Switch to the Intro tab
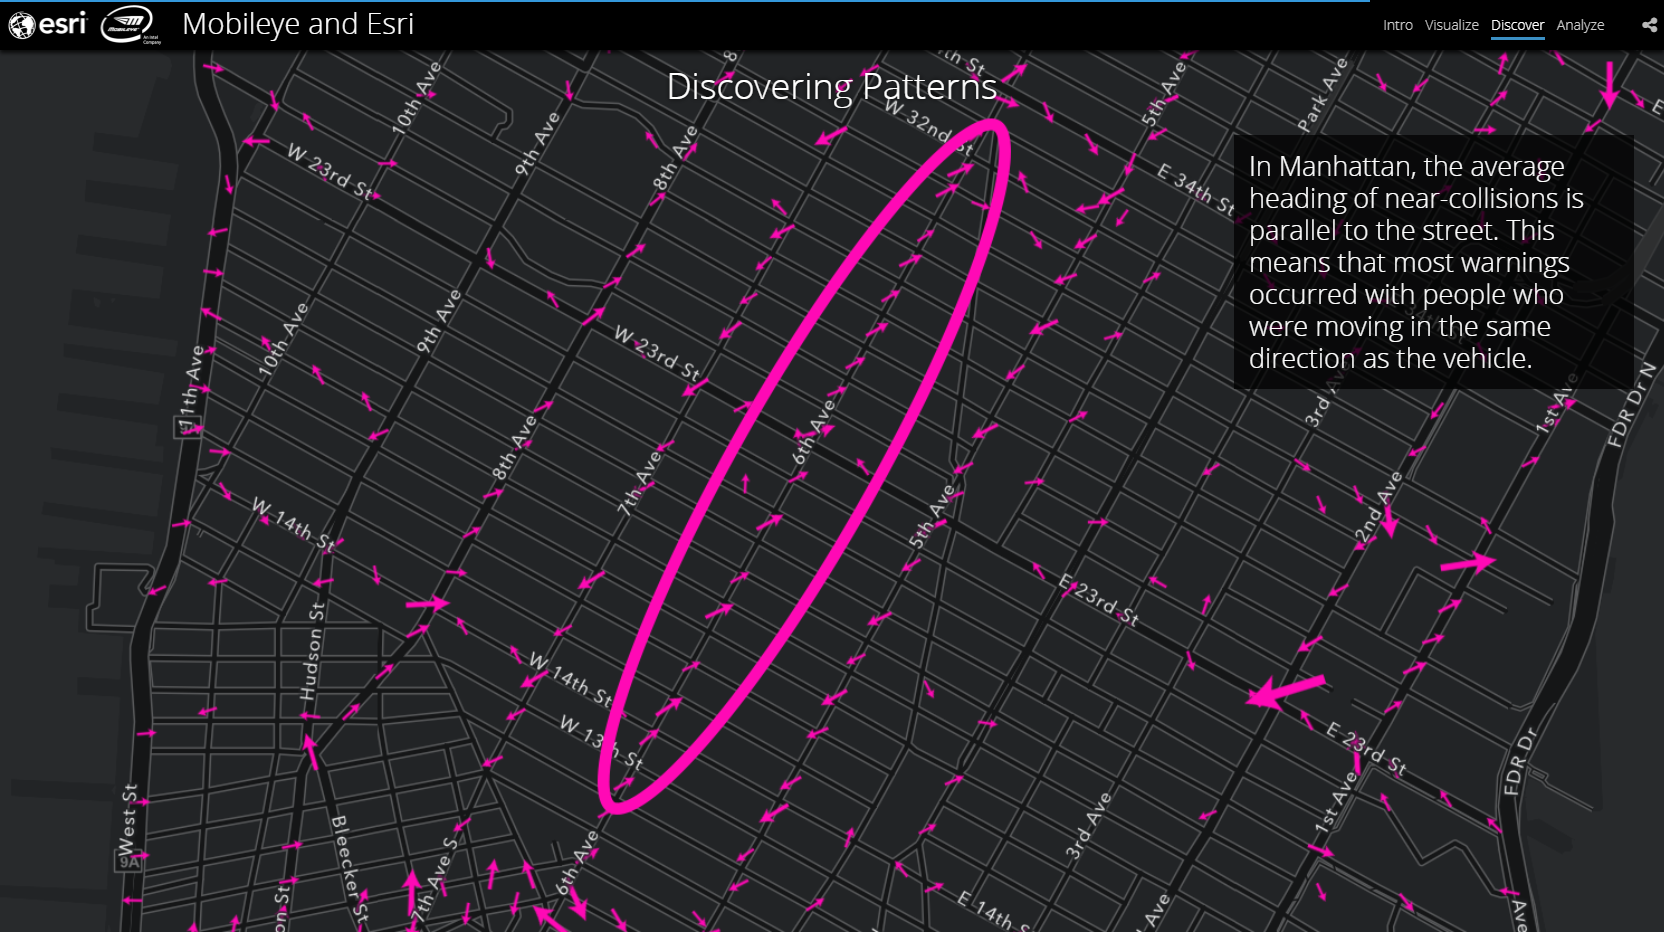 1397,25
